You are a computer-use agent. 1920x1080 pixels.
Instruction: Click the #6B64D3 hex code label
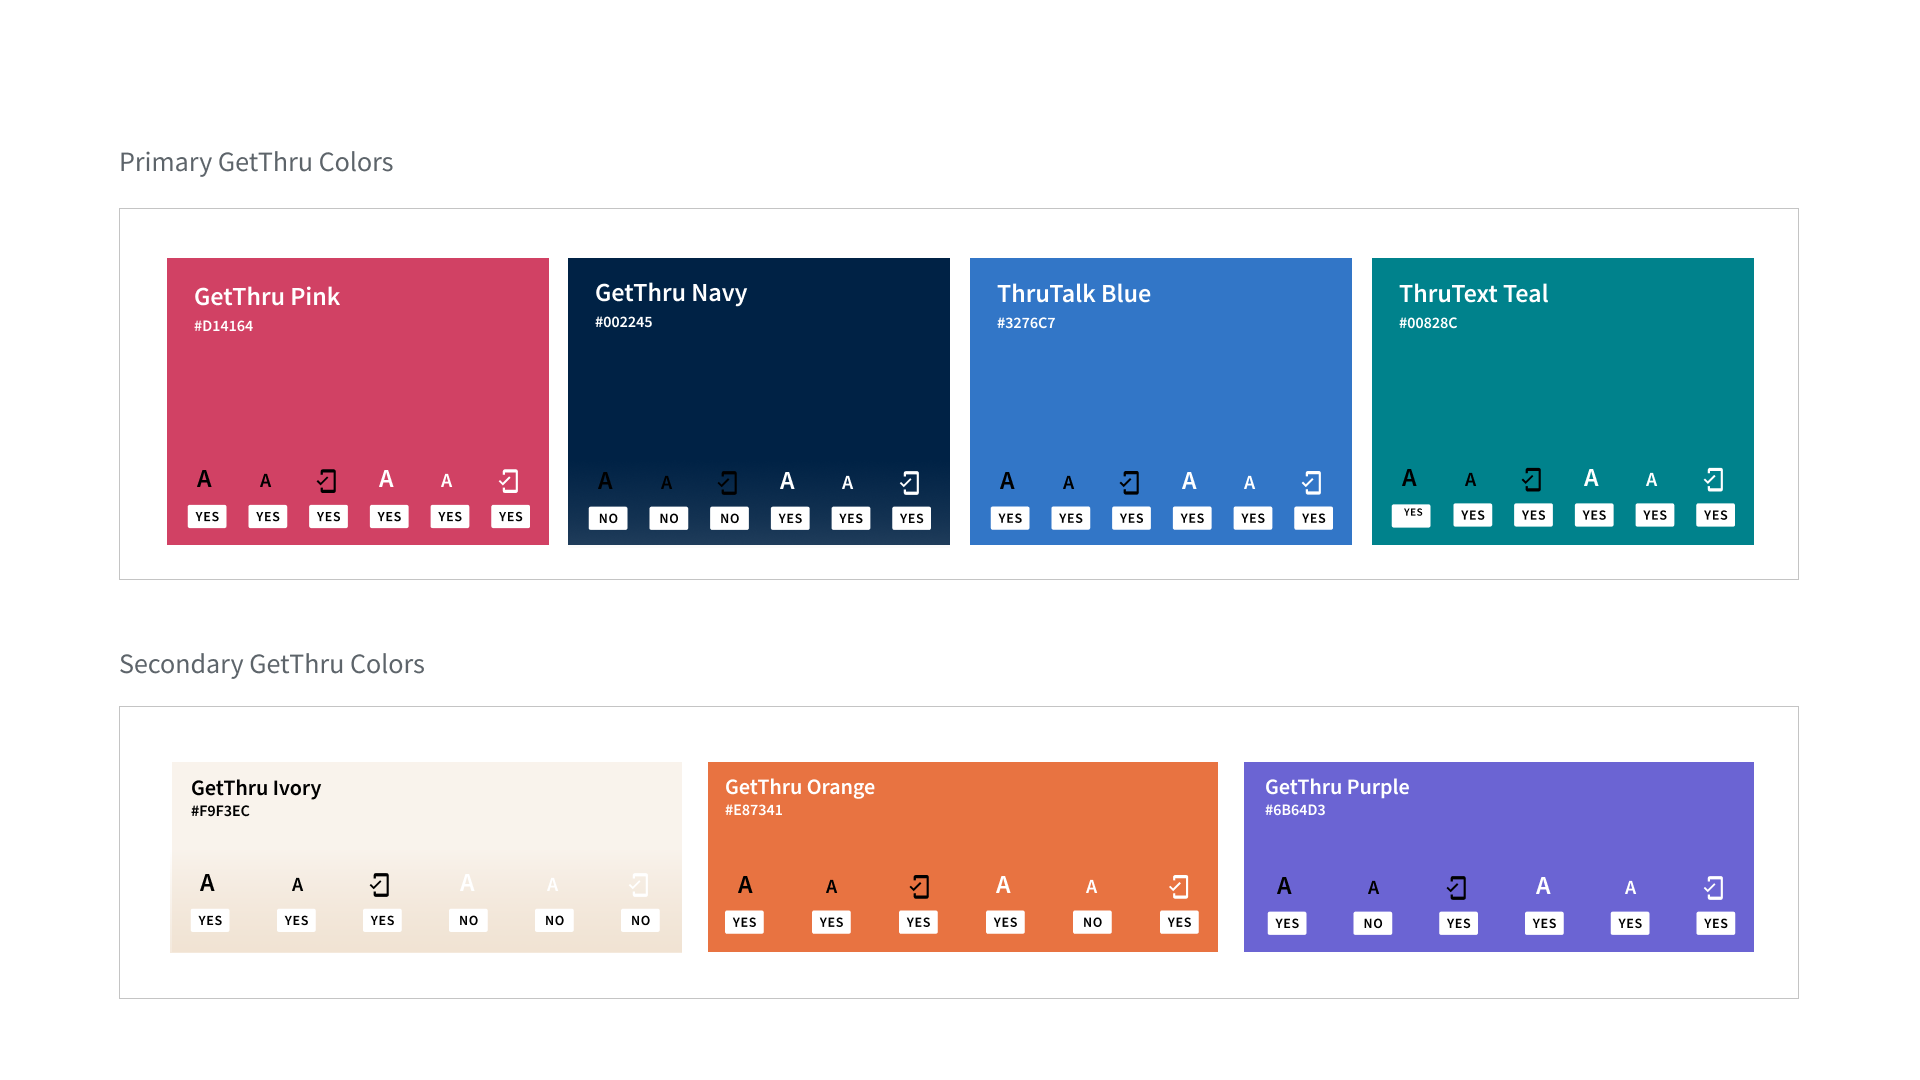coord(1295,810)
